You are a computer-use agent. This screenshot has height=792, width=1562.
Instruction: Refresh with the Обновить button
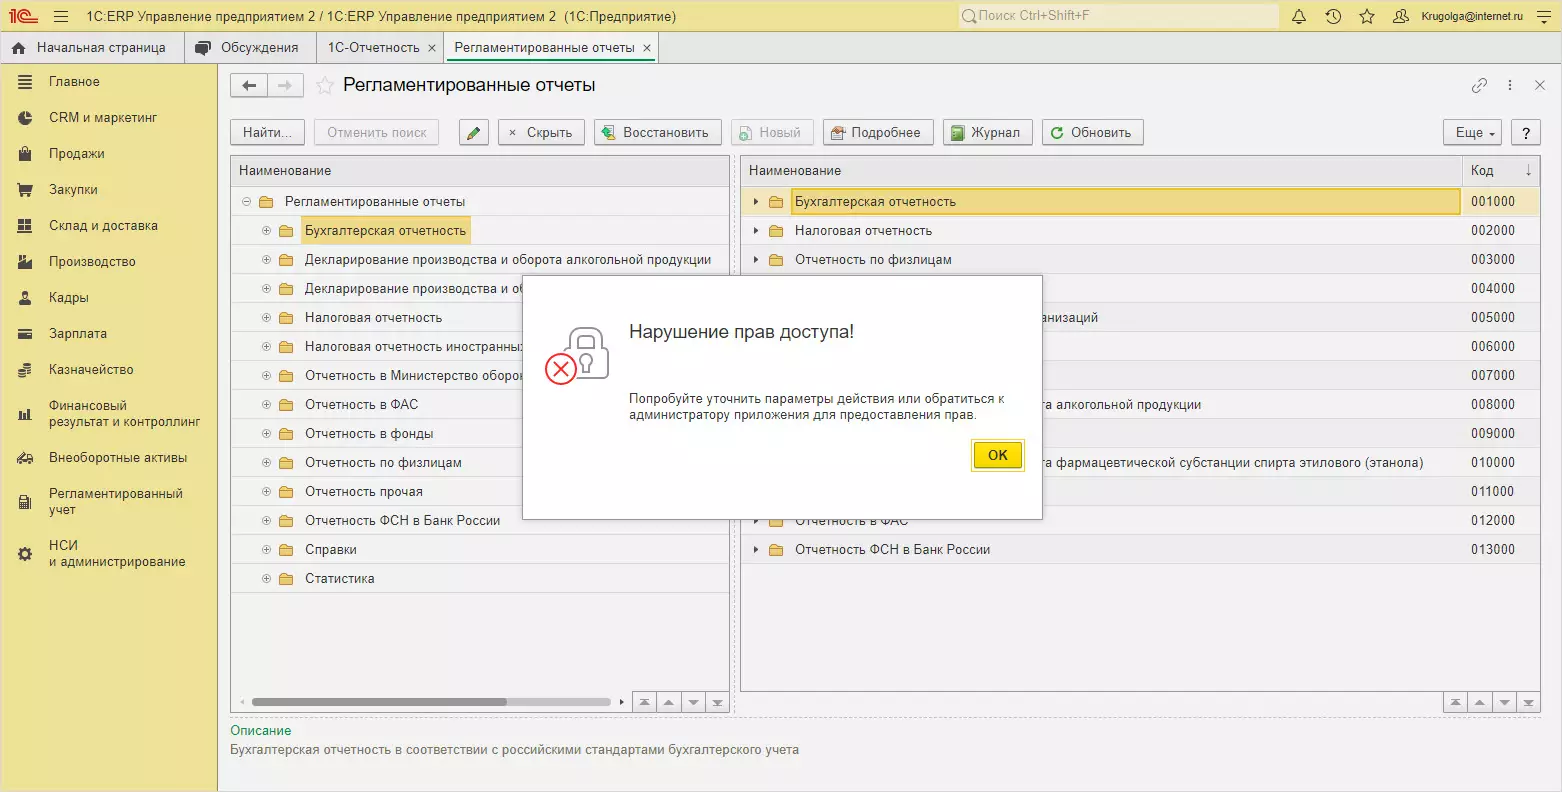tap(1093, 133)
